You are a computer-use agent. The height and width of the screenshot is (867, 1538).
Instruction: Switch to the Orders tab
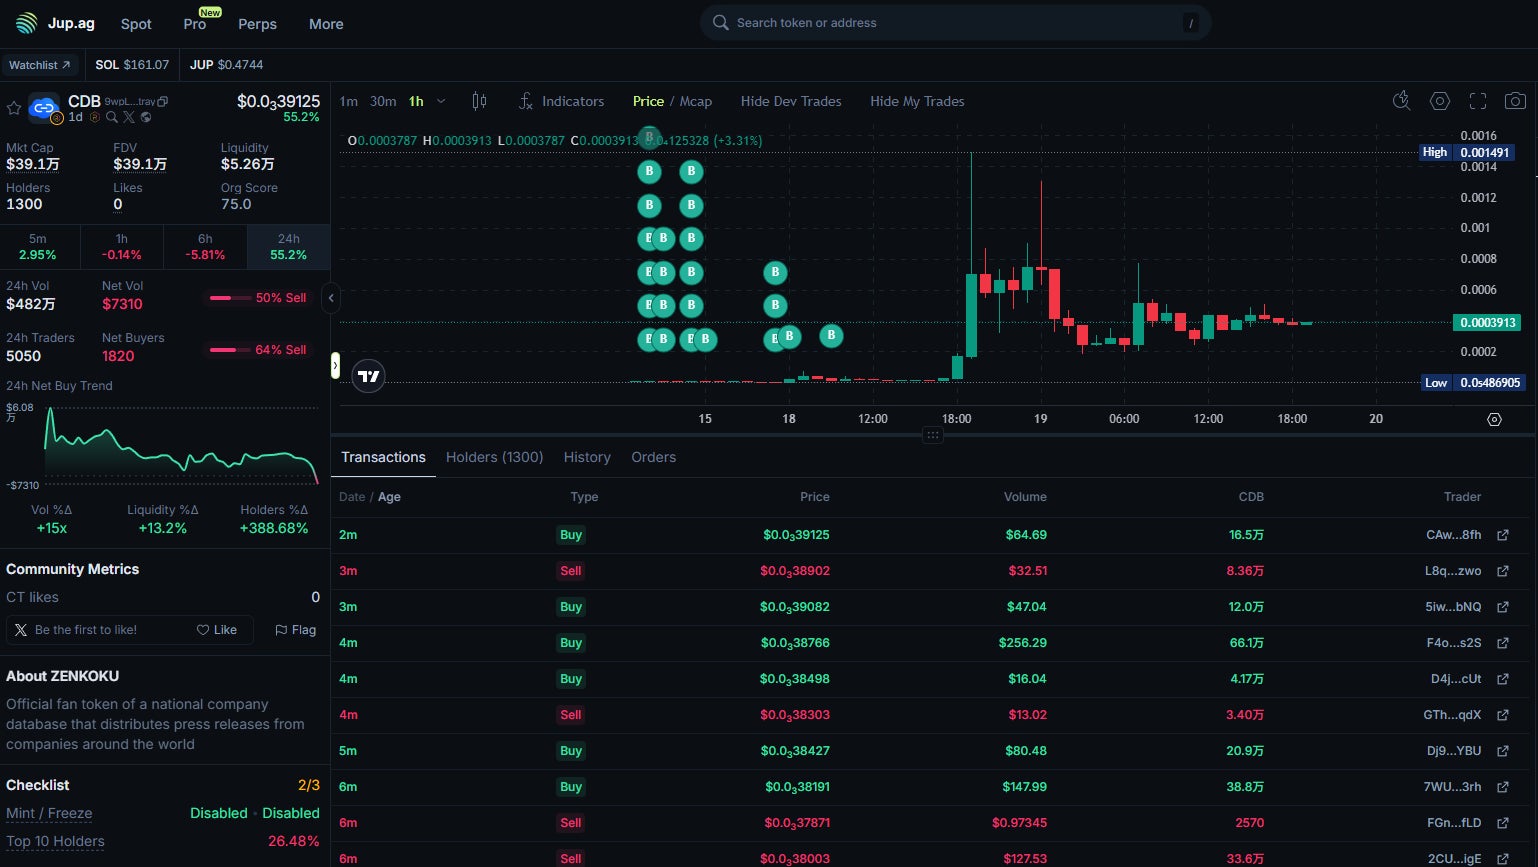click(654, 457)
